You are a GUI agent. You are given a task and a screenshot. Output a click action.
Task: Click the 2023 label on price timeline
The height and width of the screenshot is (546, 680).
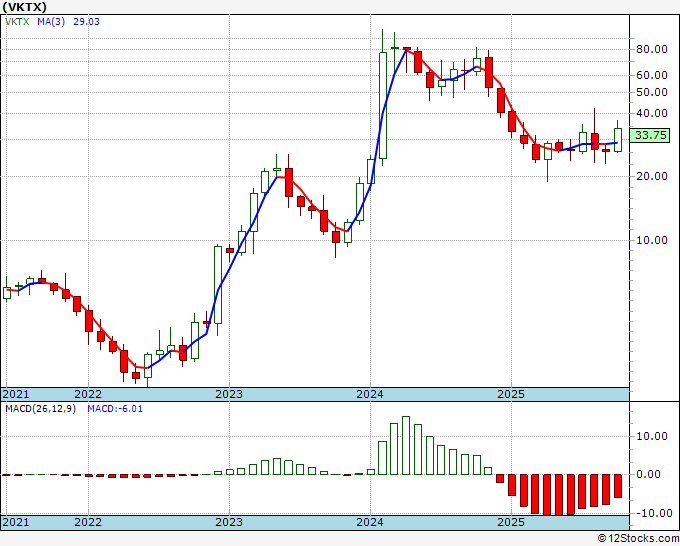point(229,394)
